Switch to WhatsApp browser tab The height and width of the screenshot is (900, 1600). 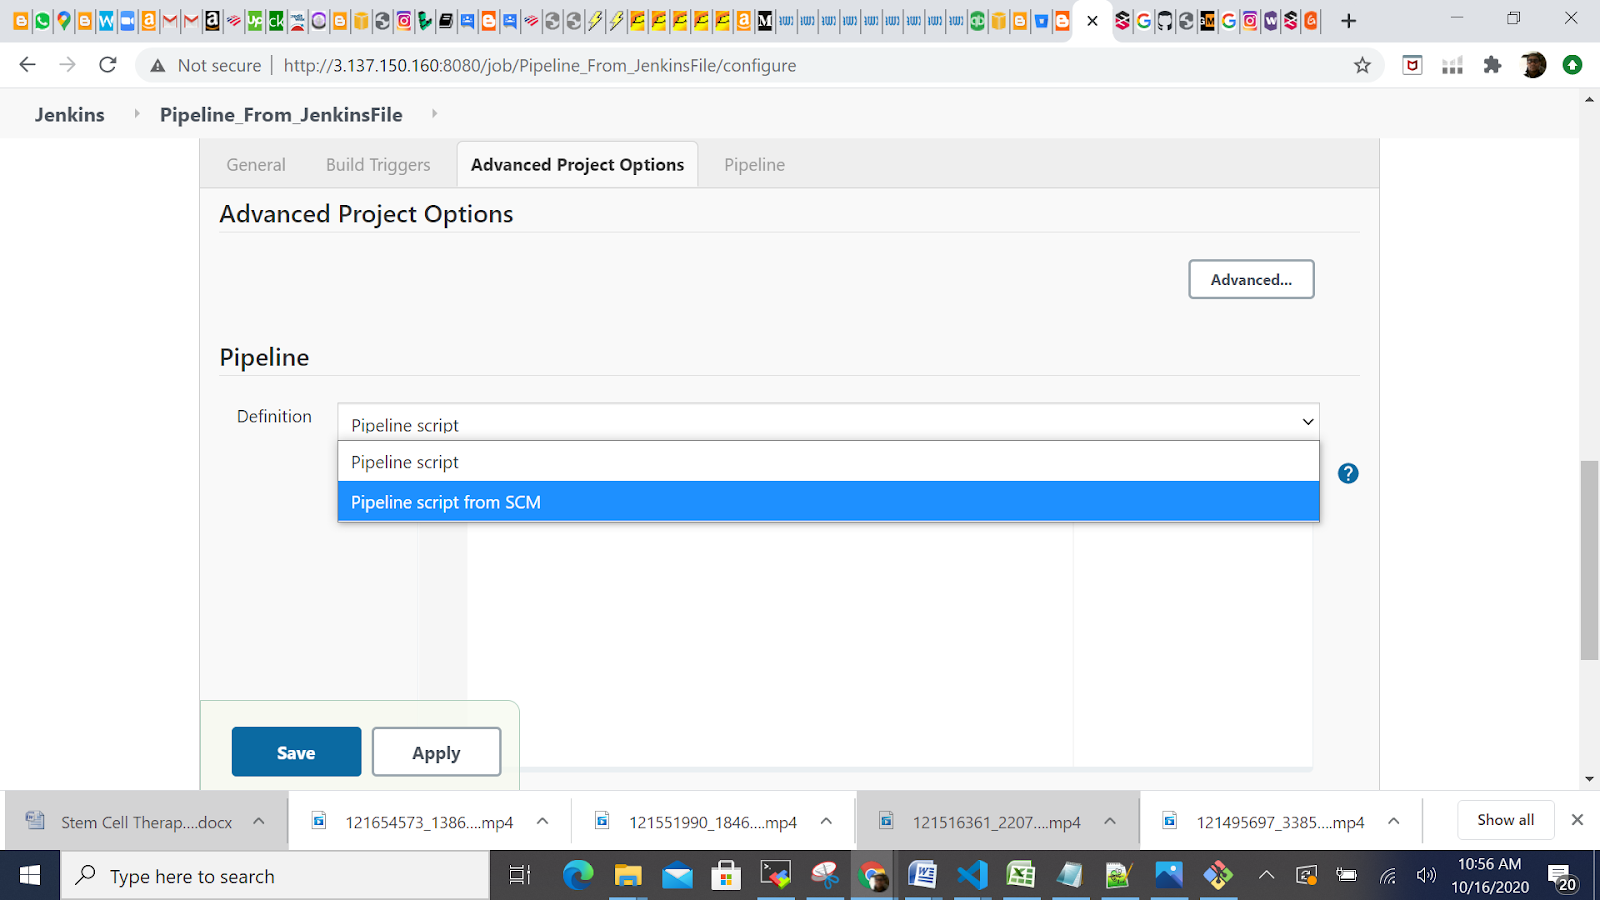click(42, 21)
